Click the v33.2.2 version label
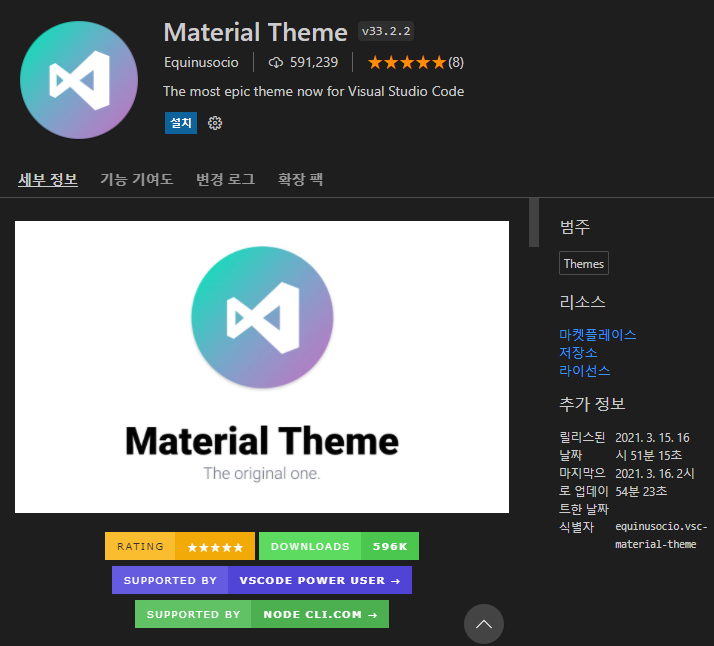The height and width of the screenshot is (646, 714). pos(386,31)
